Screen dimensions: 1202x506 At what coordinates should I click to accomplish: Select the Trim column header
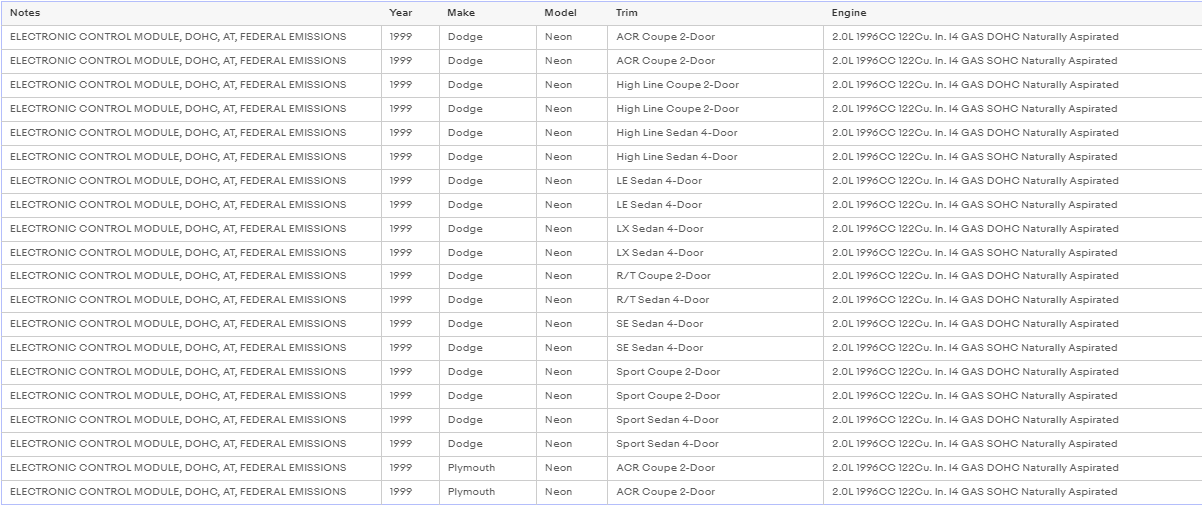click(x=716, y=13)
